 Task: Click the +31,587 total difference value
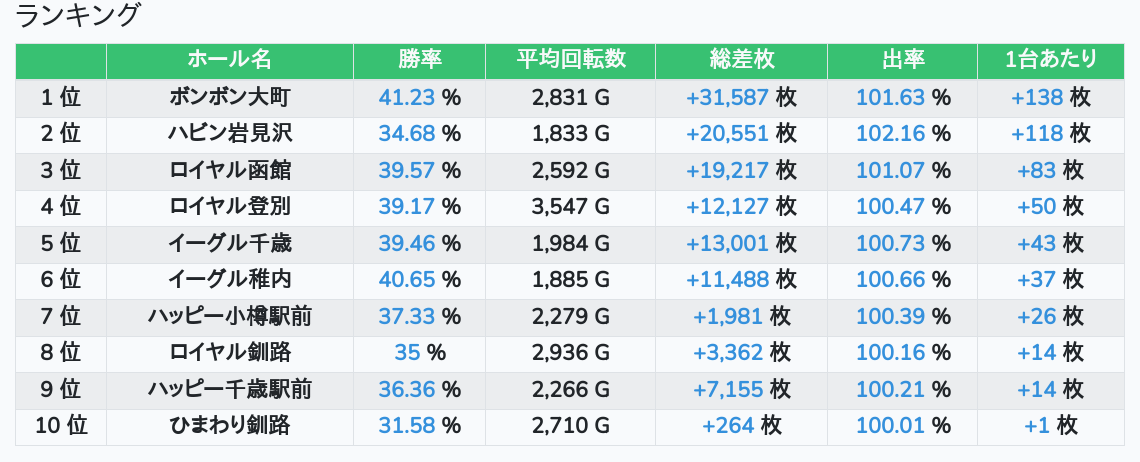pos(727,97)
